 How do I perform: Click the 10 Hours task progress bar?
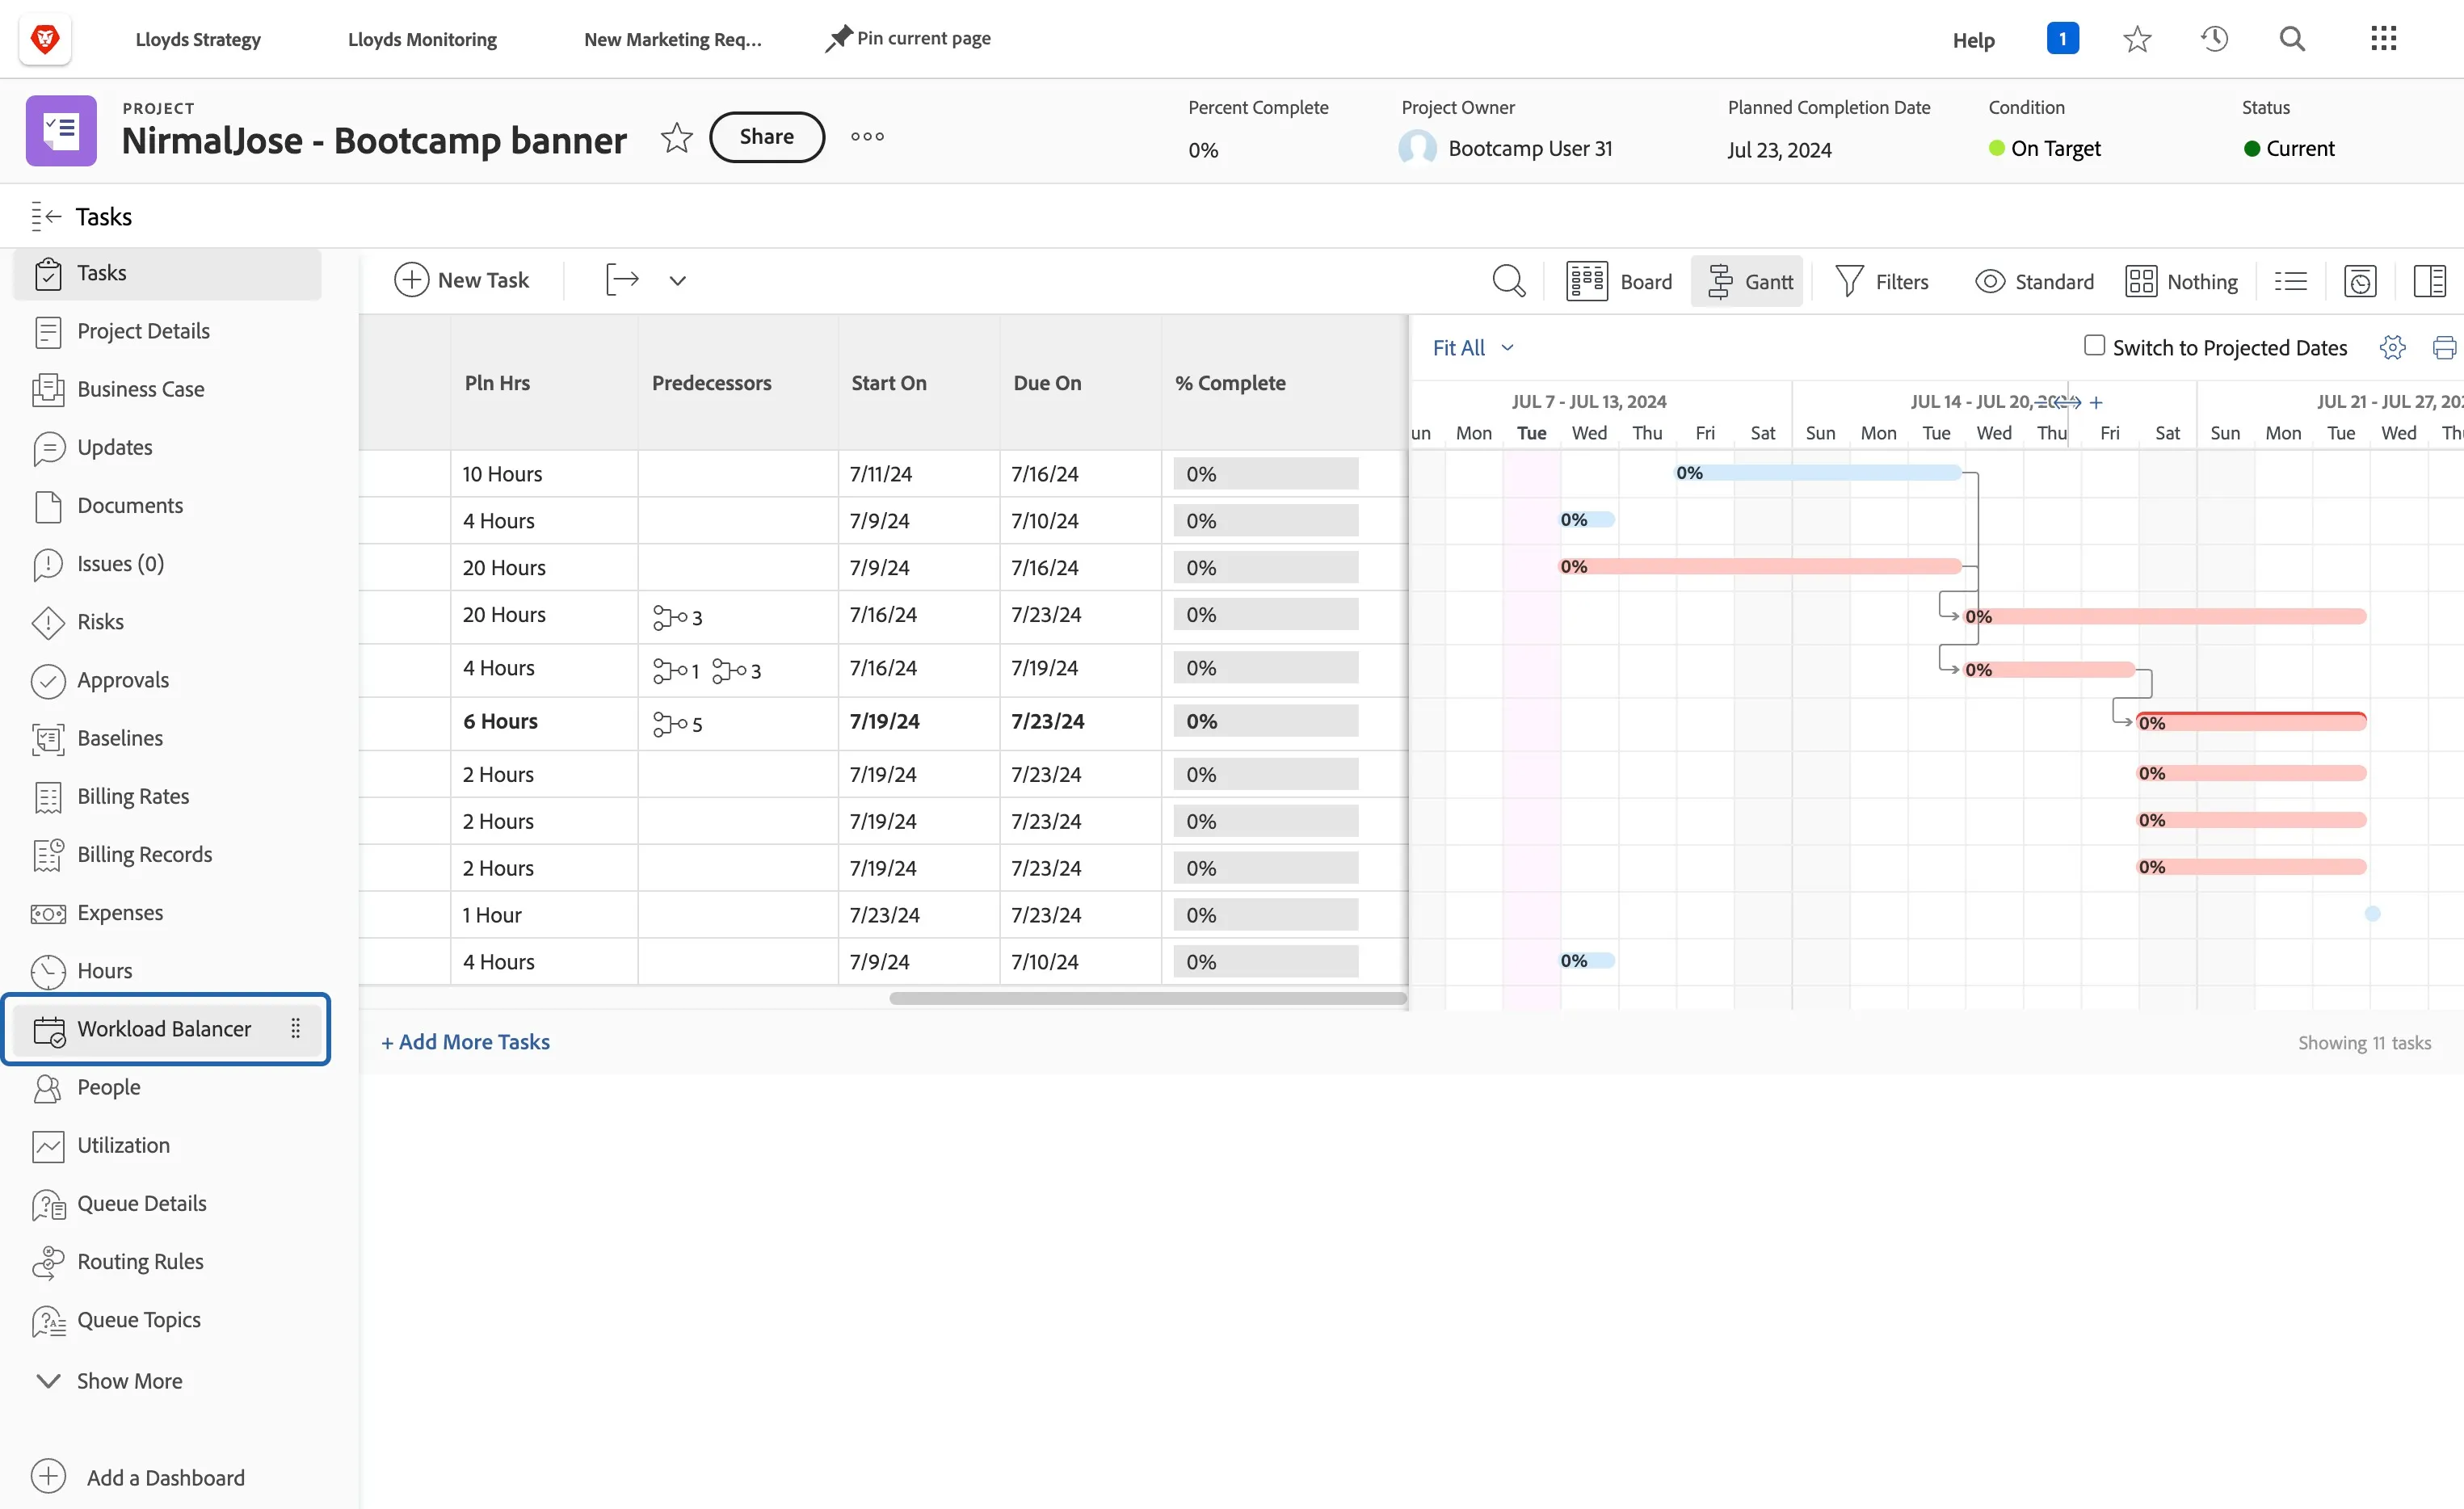tap(1267, 474)
